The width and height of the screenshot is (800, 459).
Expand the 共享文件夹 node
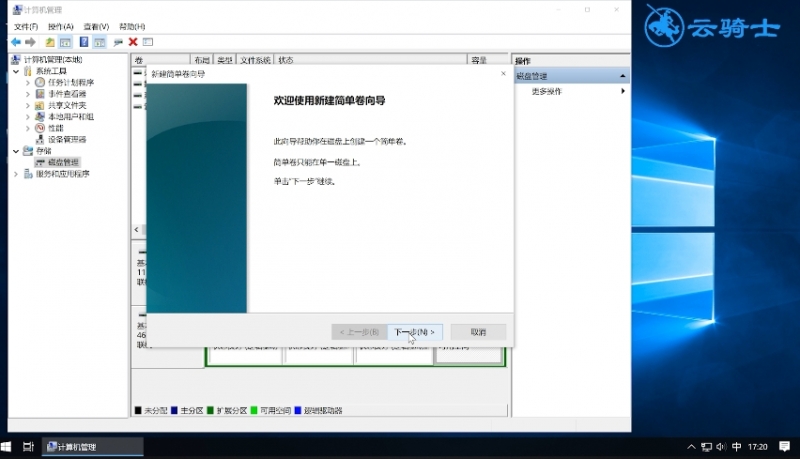click(x=28, y=106)
